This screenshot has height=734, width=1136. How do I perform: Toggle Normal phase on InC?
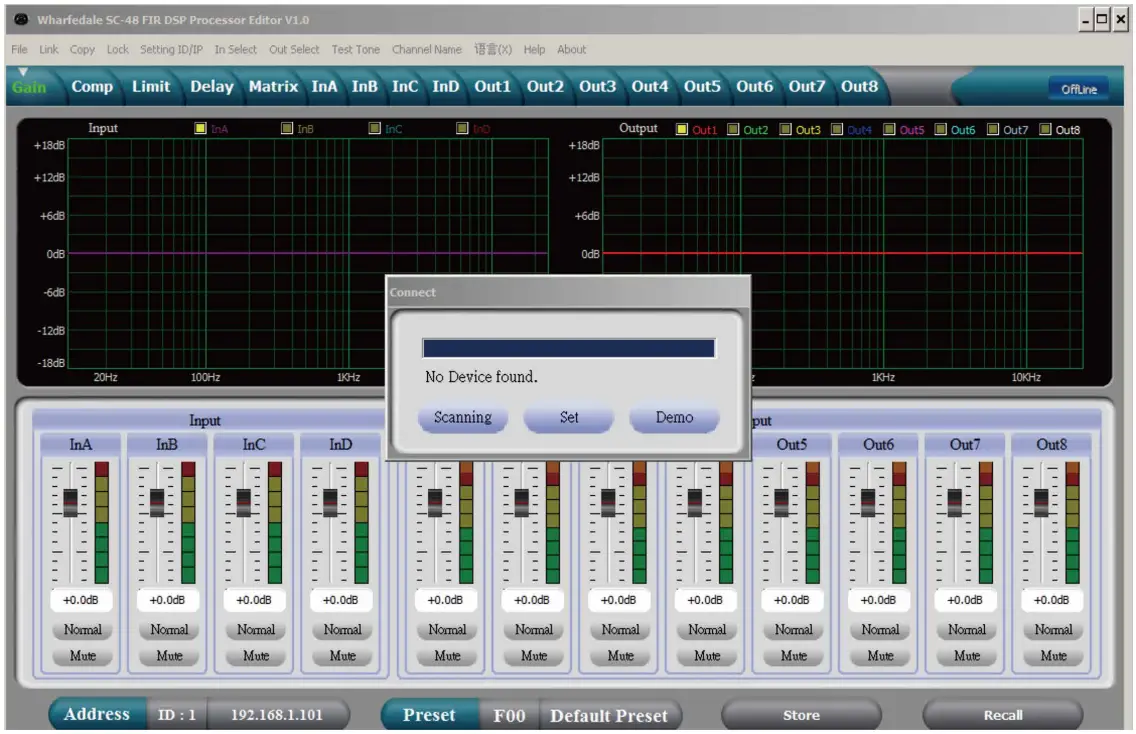coord(256,630)
